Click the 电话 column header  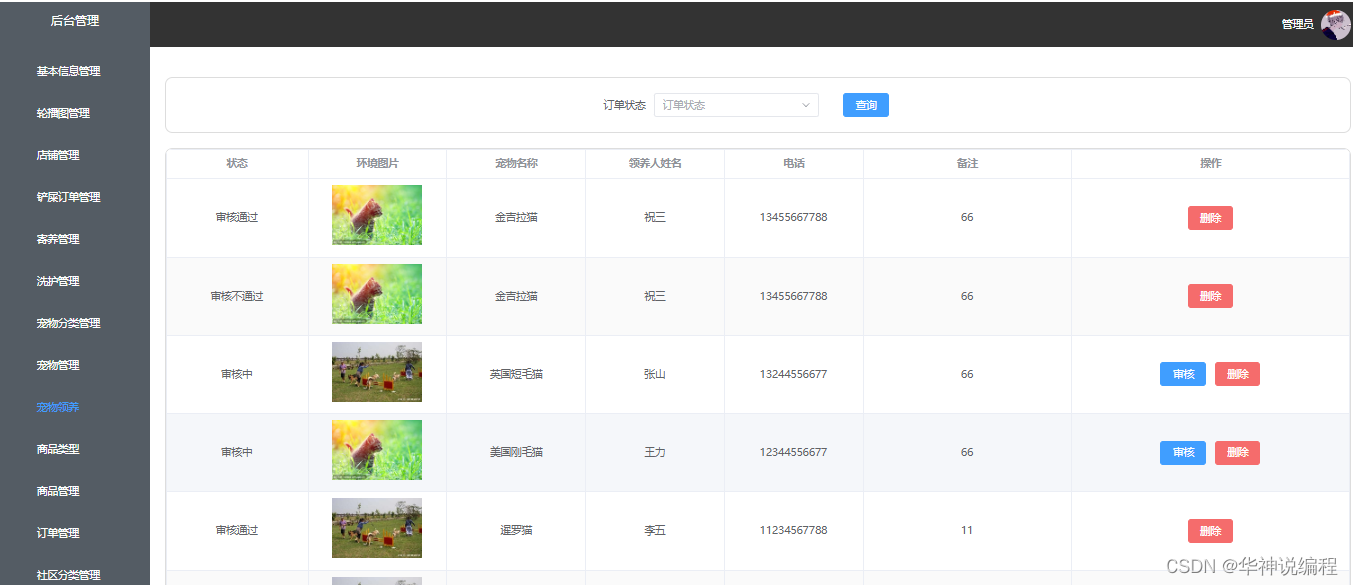(x=794, y=163)
